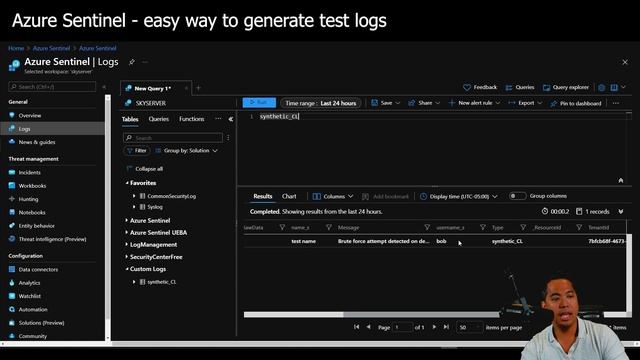Open the Group by: Solution dropdown
Image resolution: width=640 pixels, height=360 pixels.
(x=187, y=151)
